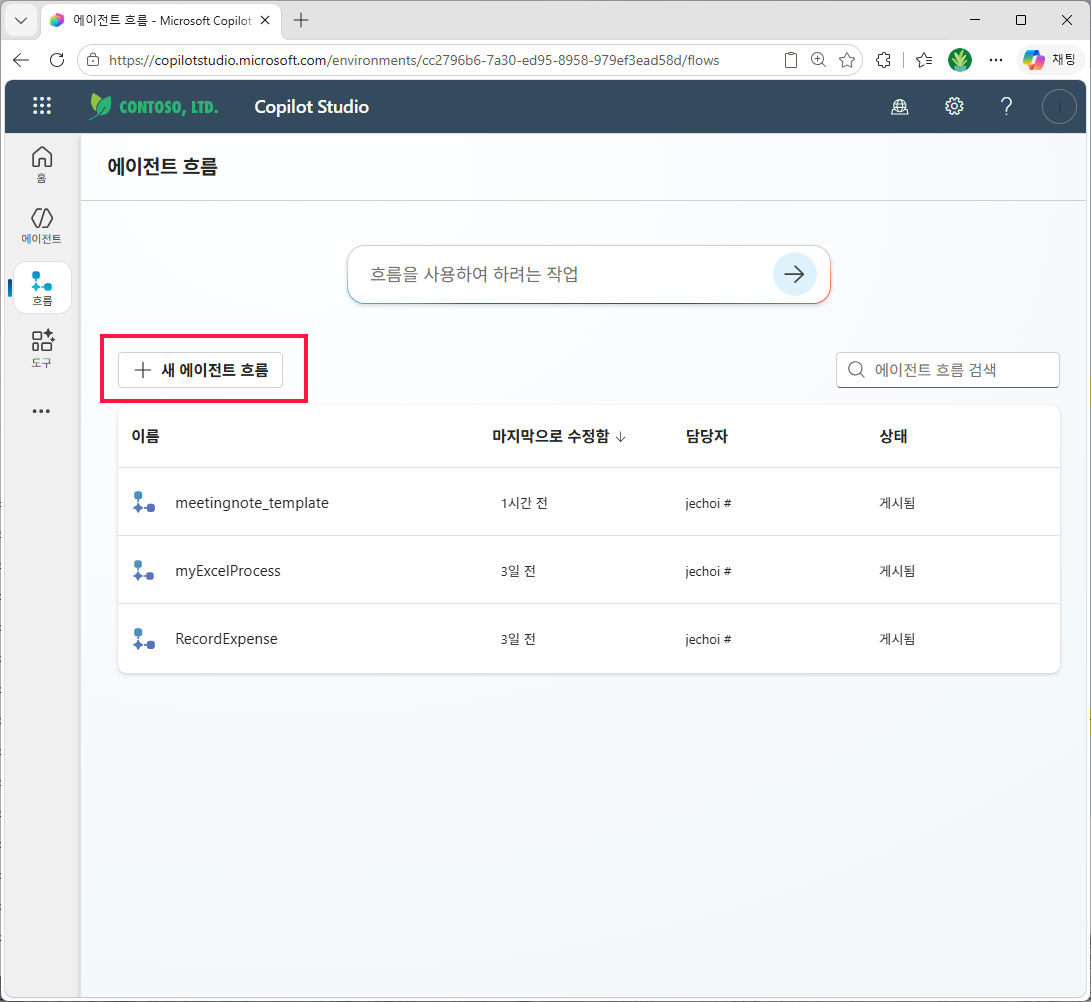Close the 에이전트 흐름 browser tab

pyautogui.click(x=265, y=20)
